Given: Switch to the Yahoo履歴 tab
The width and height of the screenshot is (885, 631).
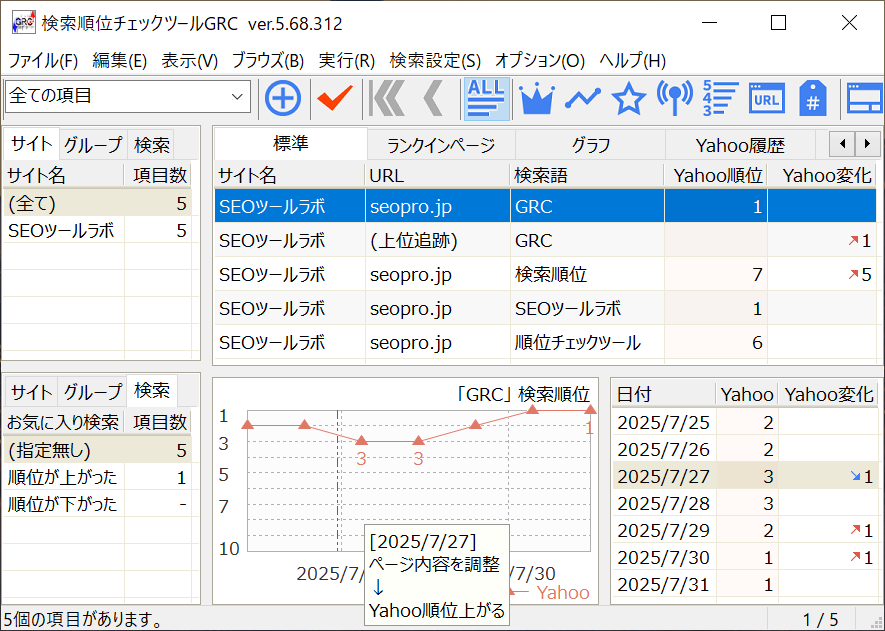Looking at the screenshot, I should [740, 145].
